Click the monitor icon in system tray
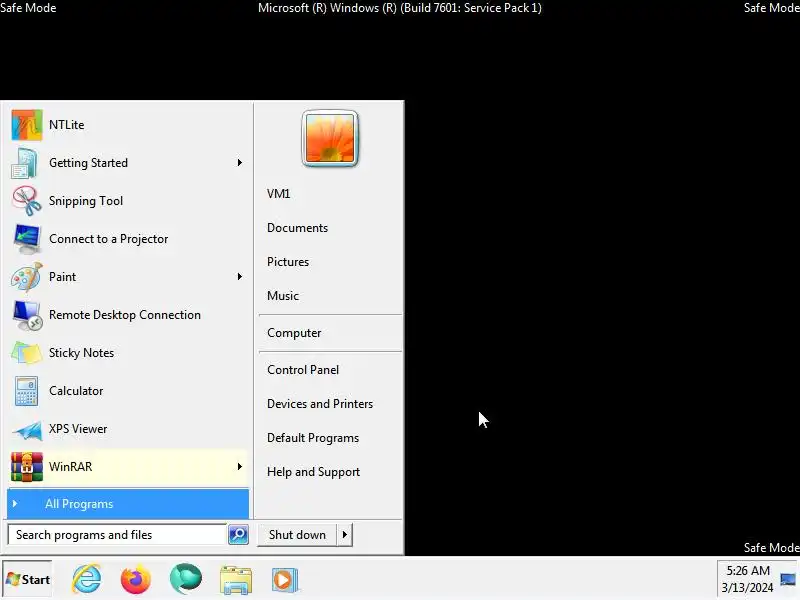 point(788,579)
